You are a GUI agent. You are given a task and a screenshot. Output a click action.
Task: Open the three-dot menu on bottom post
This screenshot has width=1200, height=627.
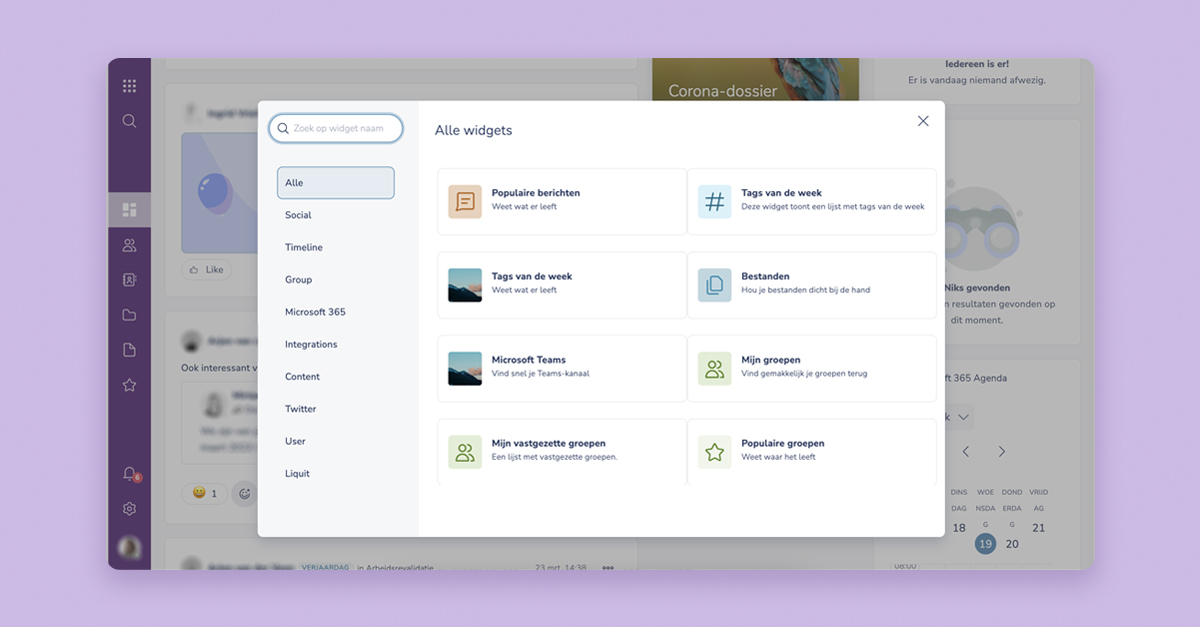click(x=608, y=567)
